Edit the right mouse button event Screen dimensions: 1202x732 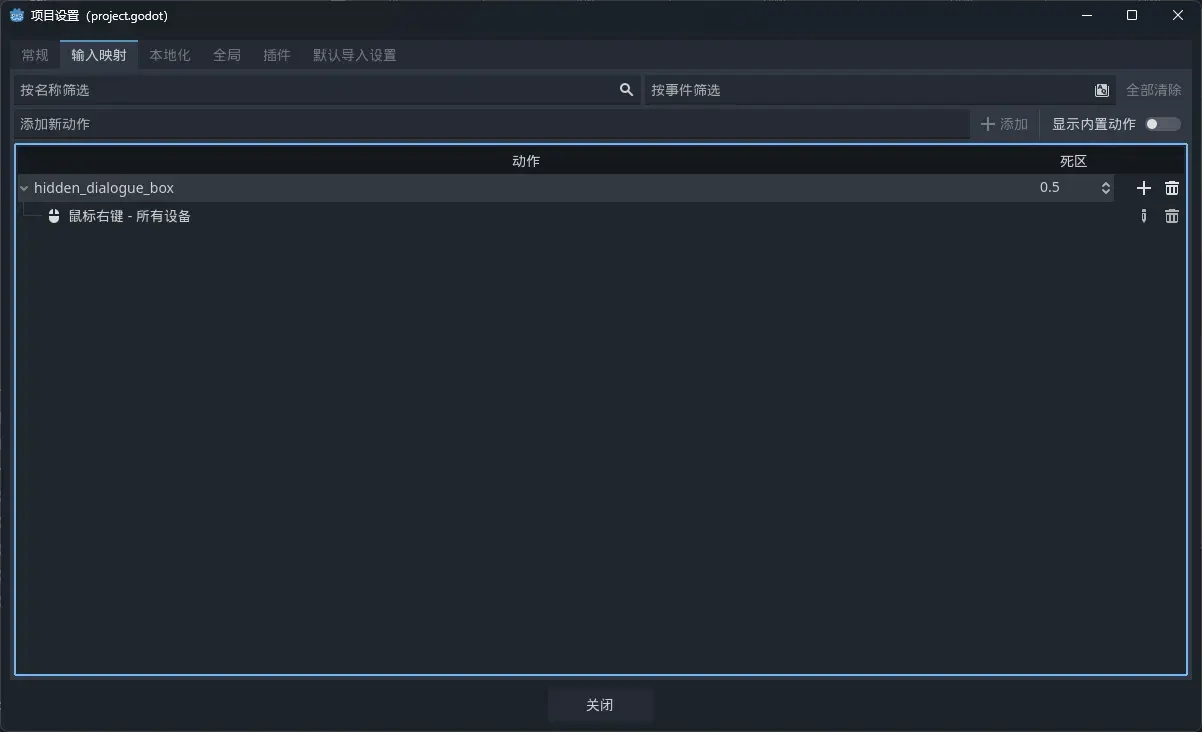(1144, 216)
